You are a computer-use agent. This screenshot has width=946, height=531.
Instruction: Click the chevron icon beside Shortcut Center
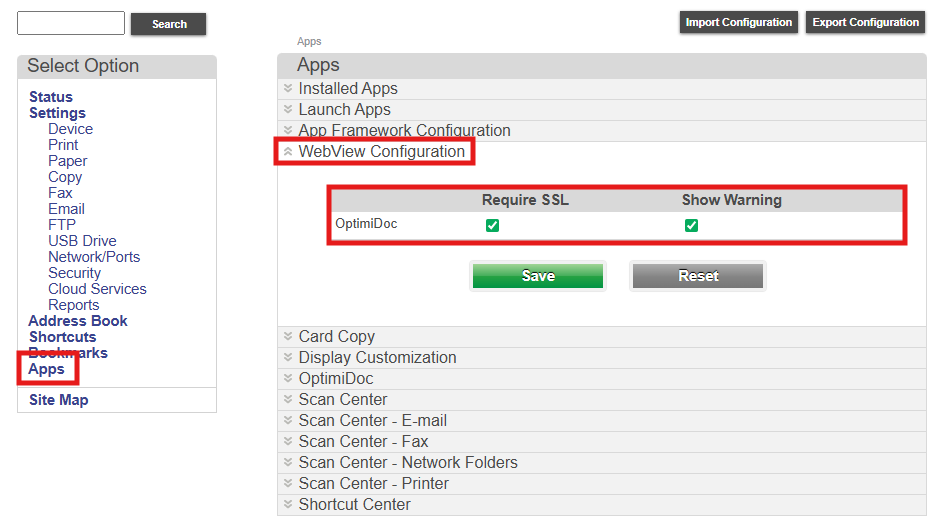point(288,505)
